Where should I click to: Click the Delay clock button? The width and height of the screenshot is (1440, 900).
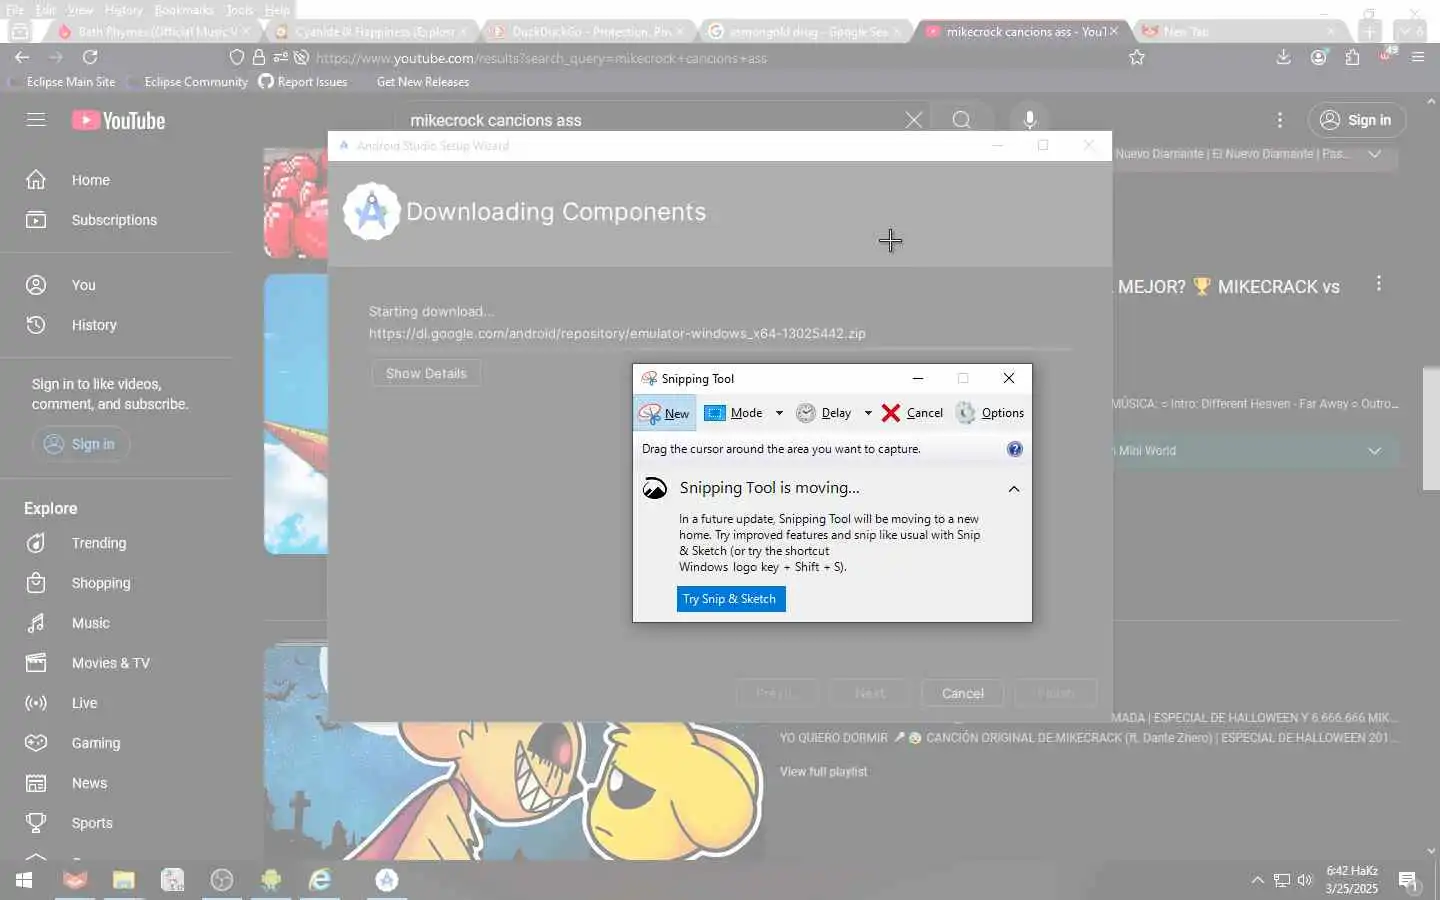[x=824, y=413]
